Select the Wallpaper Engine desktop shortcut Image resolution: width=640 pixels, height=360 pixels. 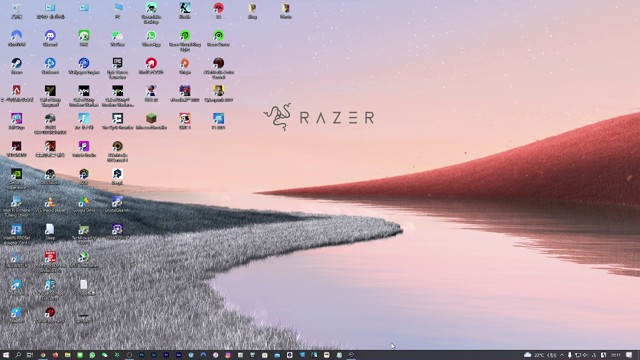pos(84,66)
